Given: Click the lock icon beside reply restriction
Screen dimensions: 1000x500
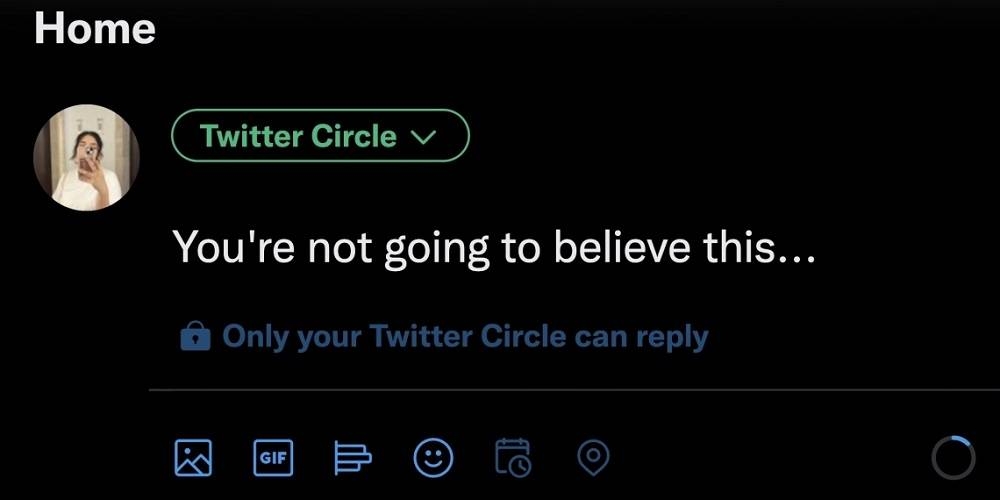Looking at the screenshot, I should point(195,338).
